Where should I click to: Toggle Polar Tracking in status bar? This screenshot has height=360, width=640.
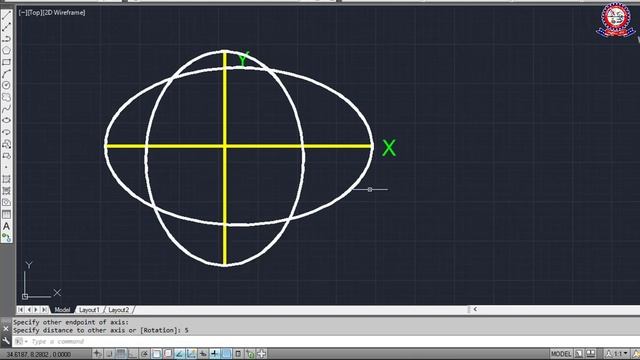click(x=144, y=353)
